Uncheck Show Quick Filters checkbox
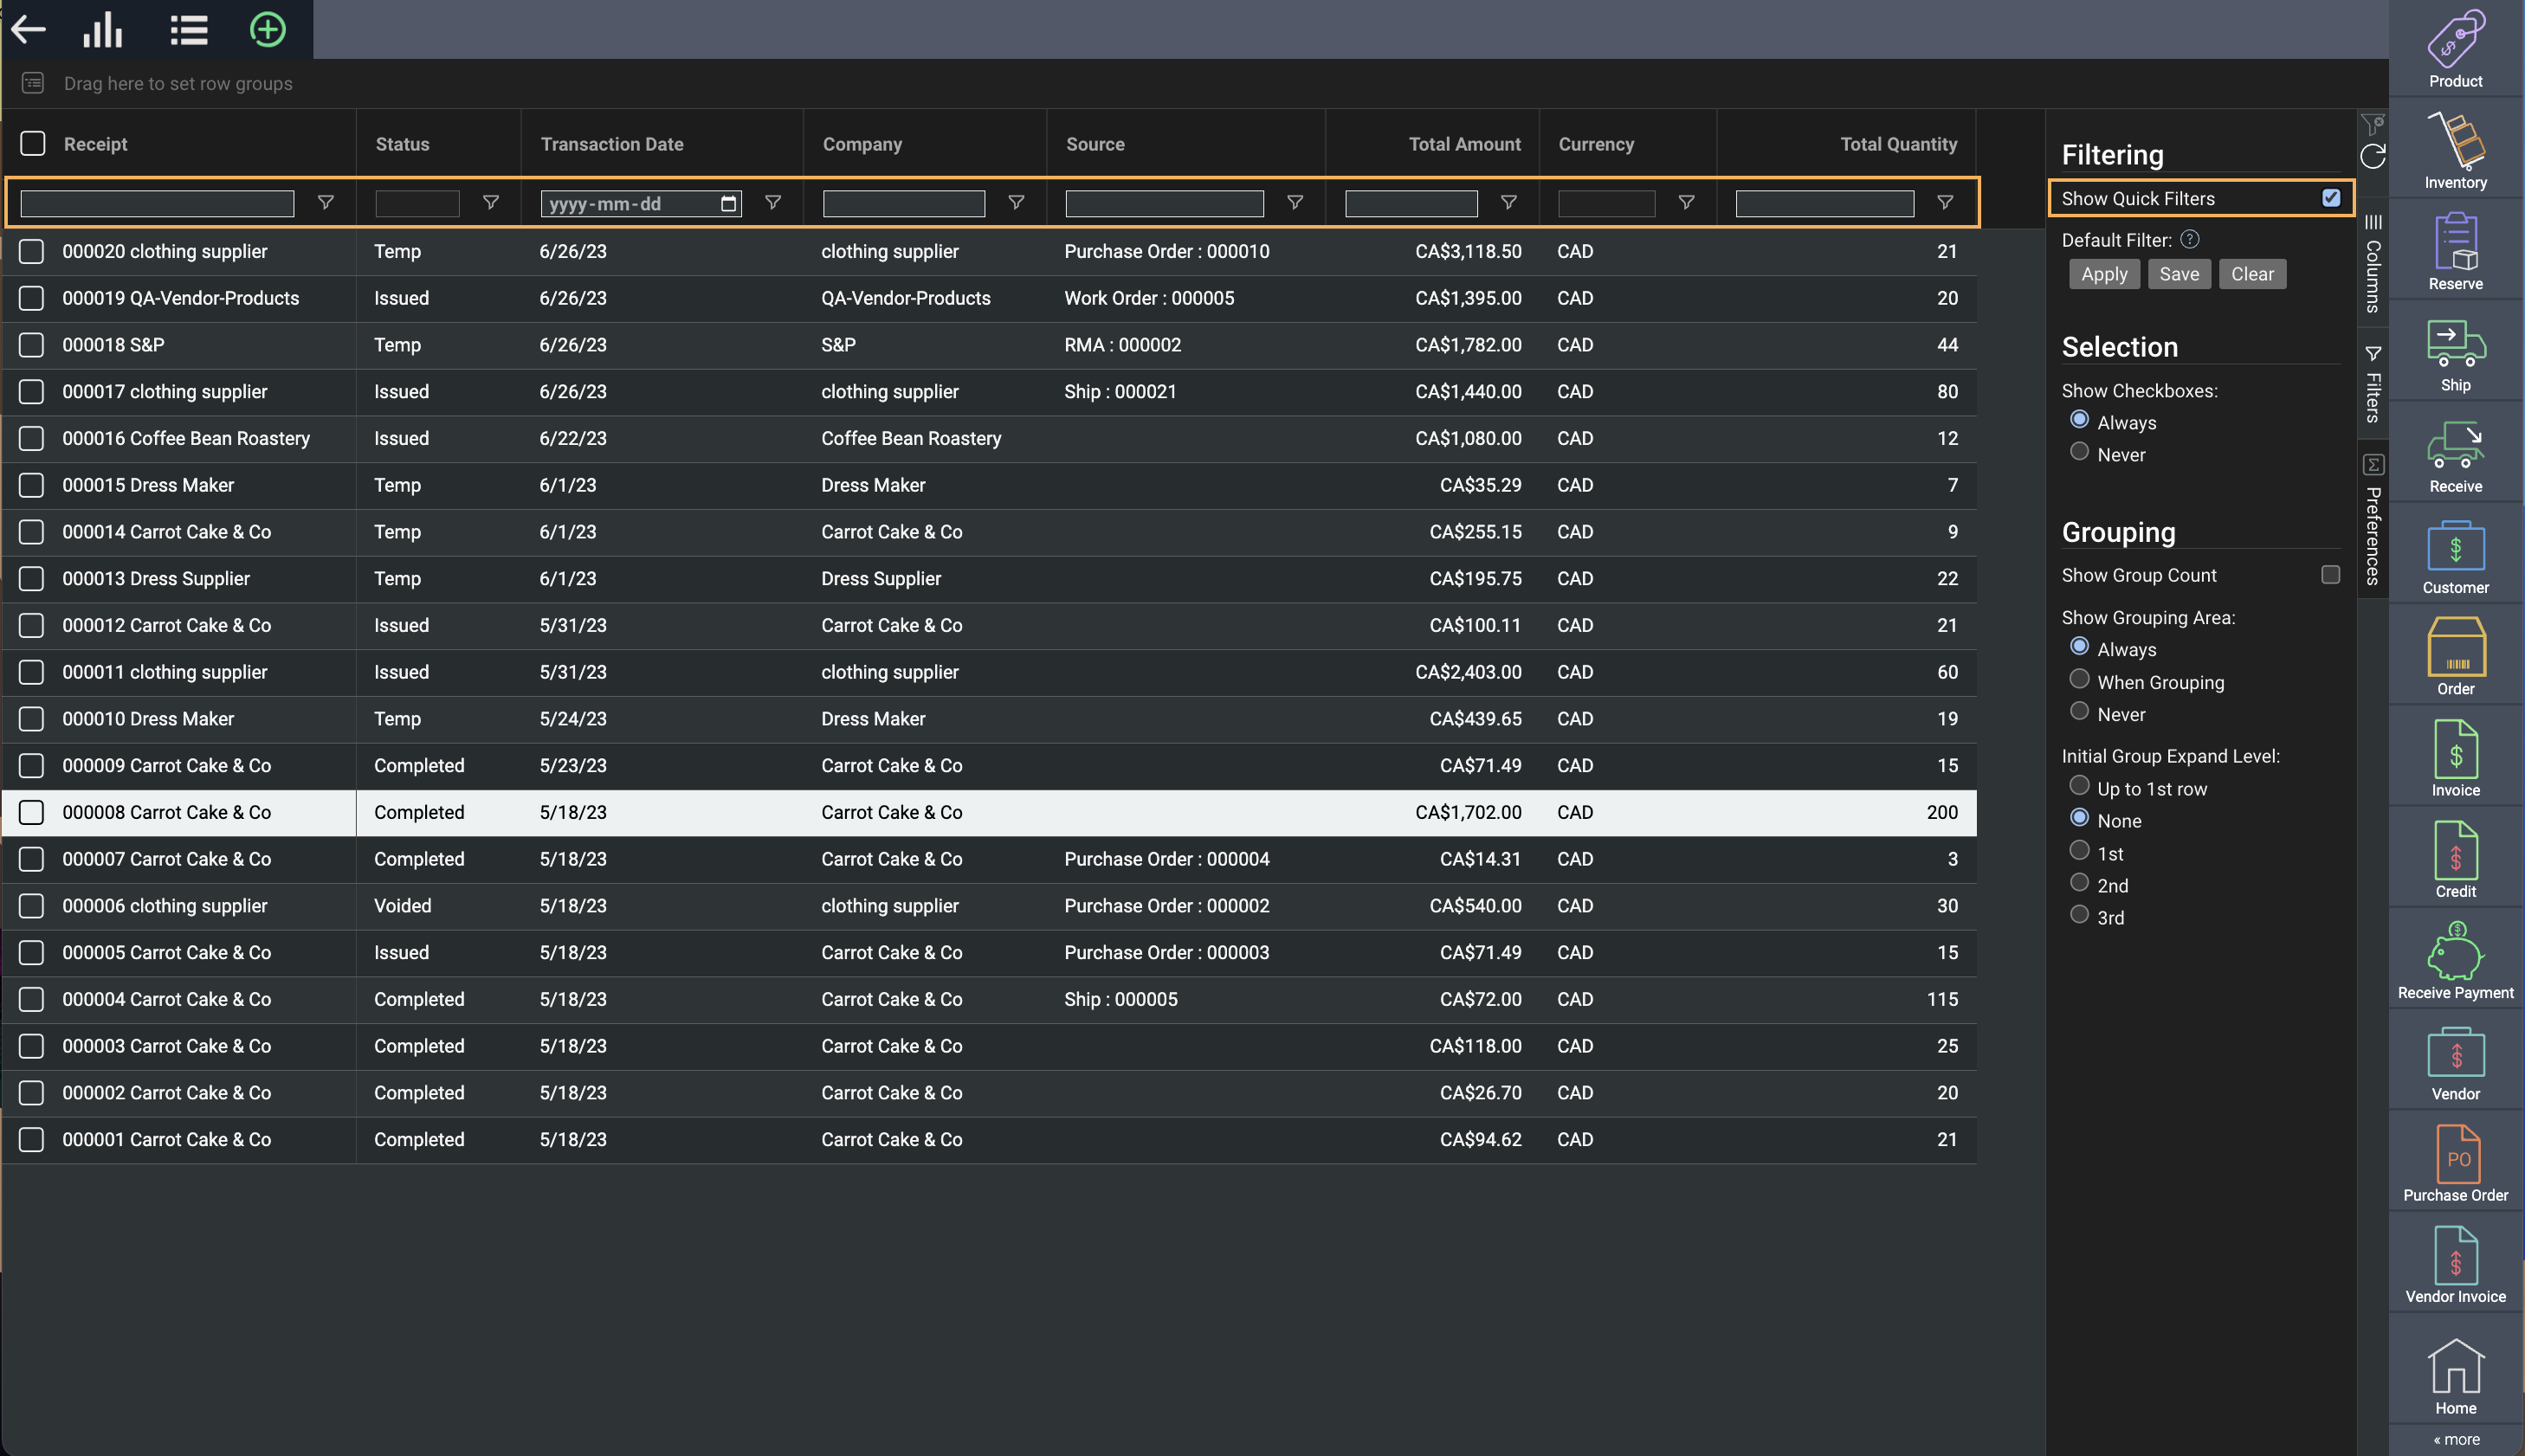Screen dimensions: 2525x1456 (2331, 198)
